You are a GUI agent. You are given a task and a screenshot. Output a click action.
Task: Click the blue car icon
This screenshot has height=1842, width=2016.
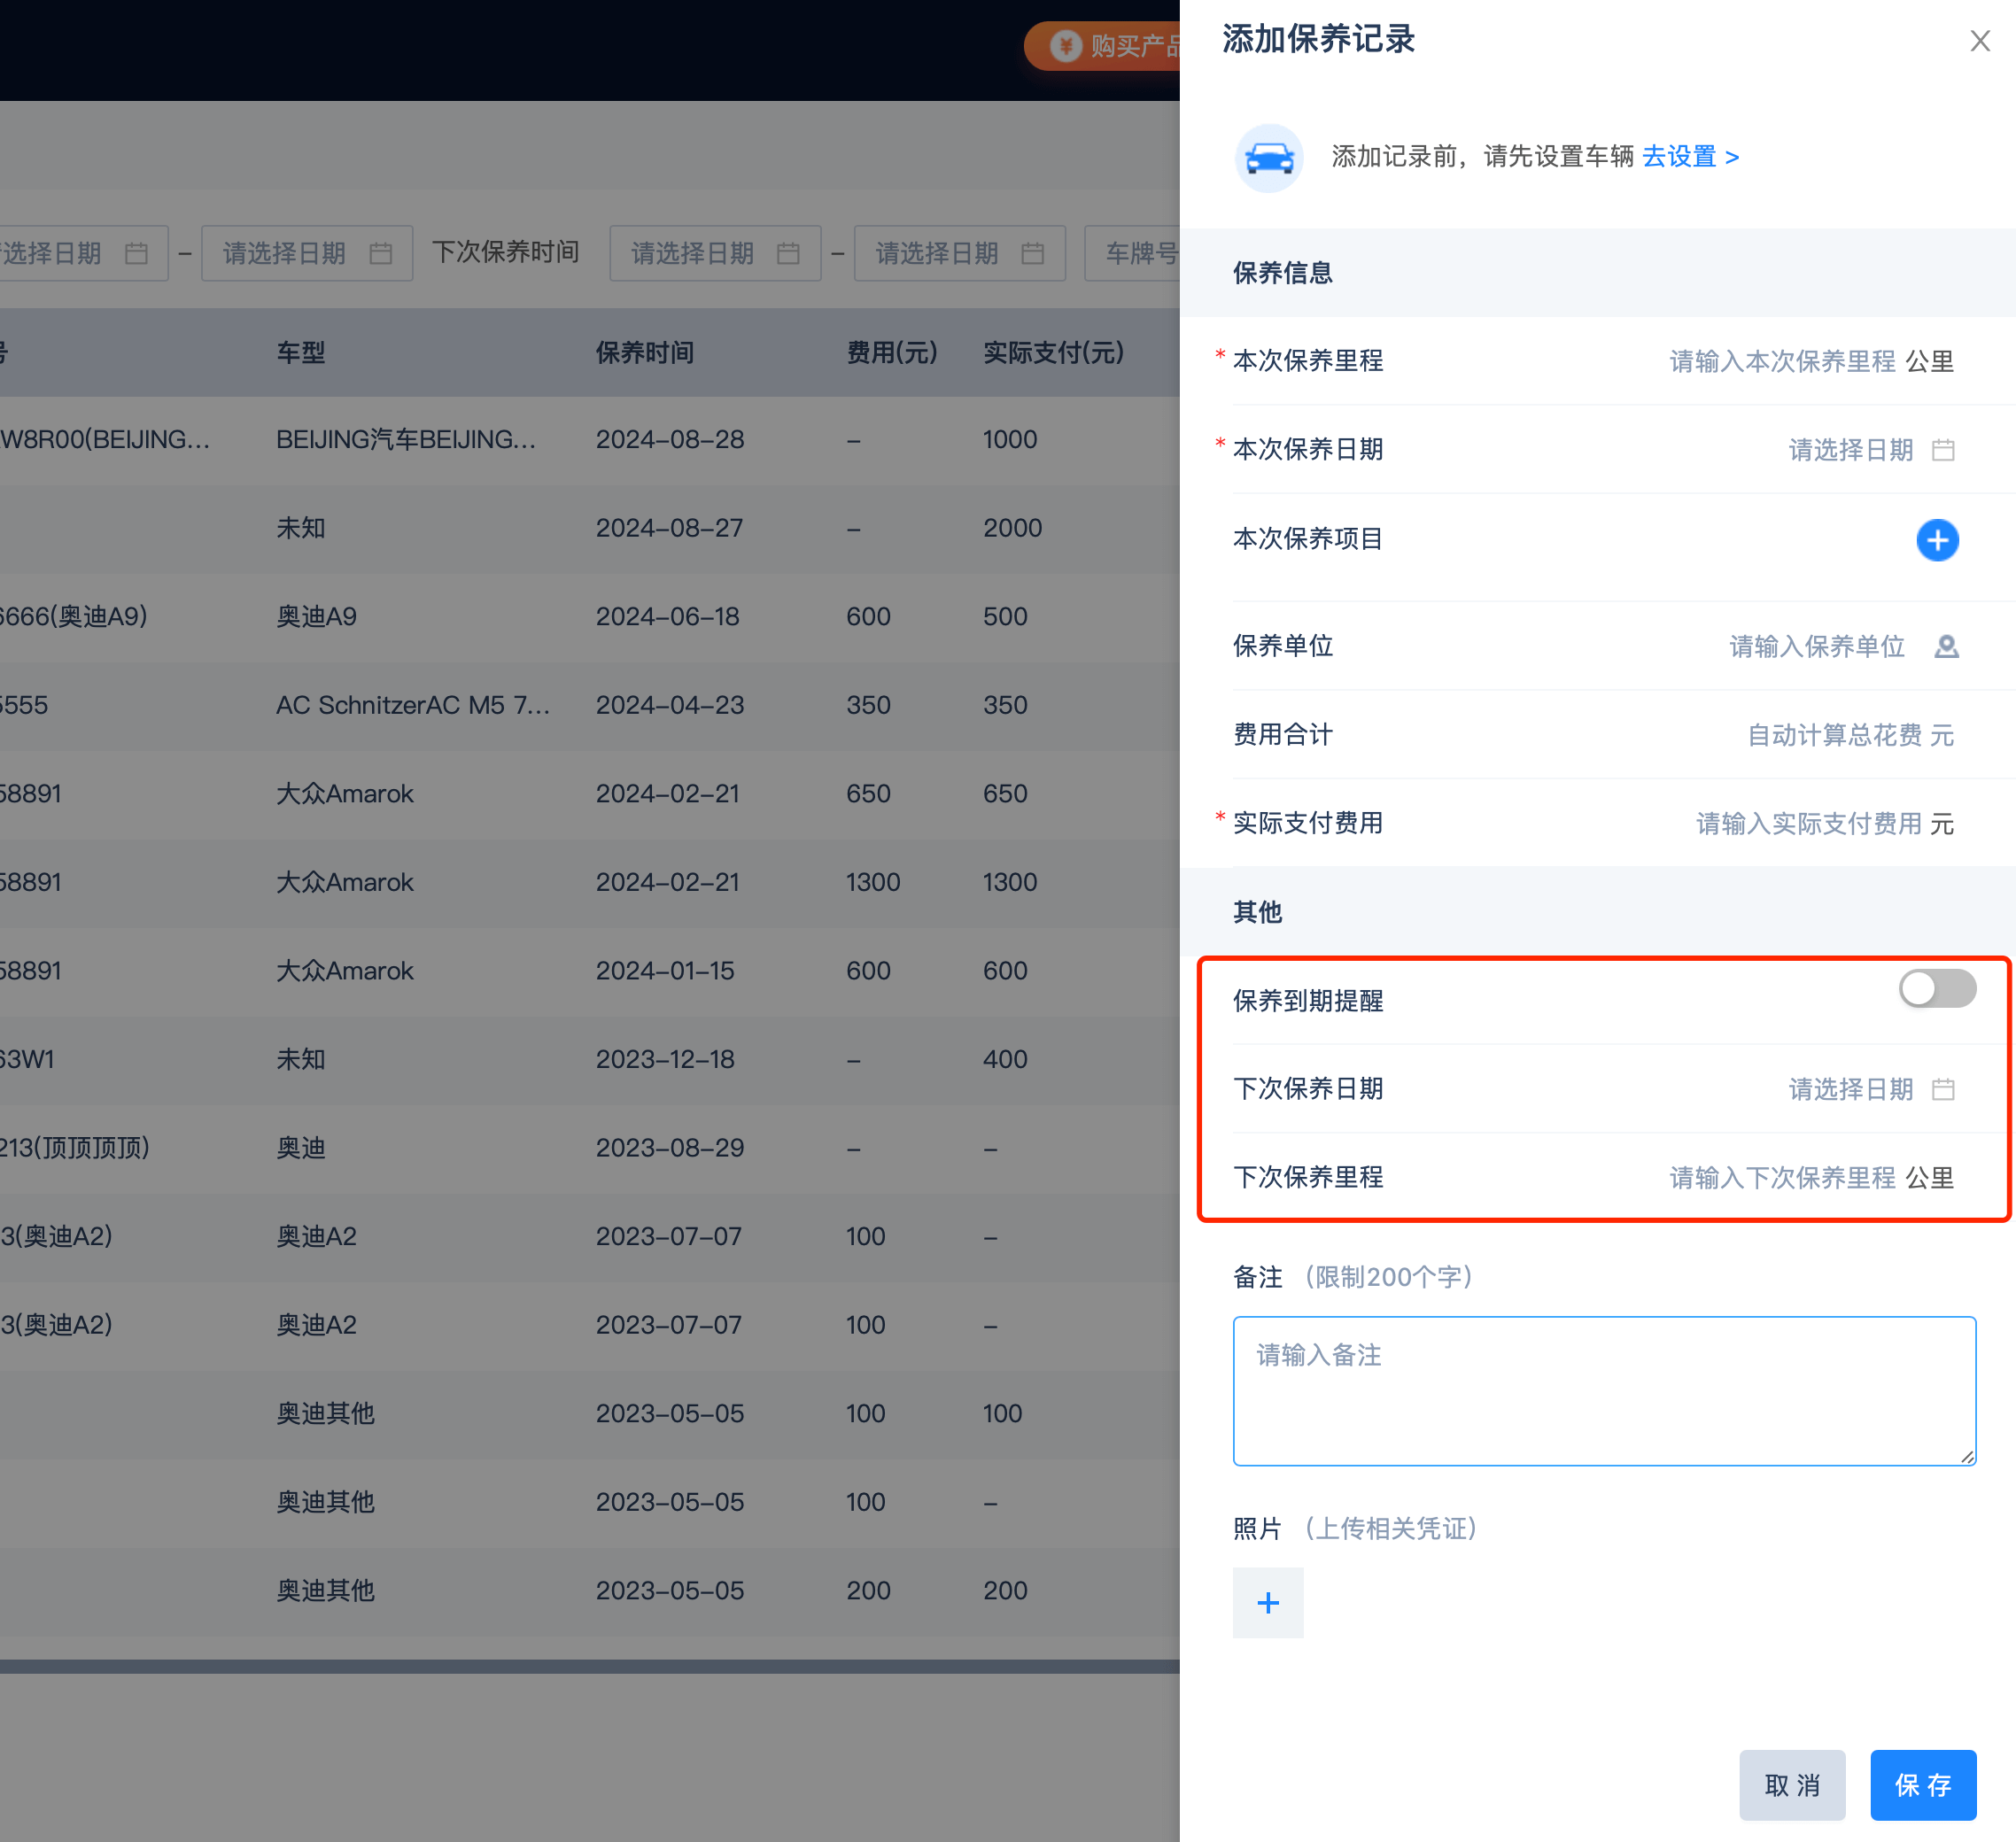pos(1269,157)
